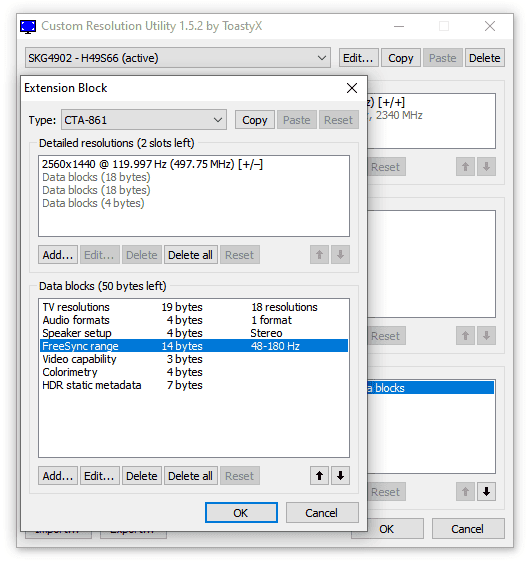This screenshot has width=527, height=566.
Task: Confirm Extension Block with OK
Action: (241, 513)
